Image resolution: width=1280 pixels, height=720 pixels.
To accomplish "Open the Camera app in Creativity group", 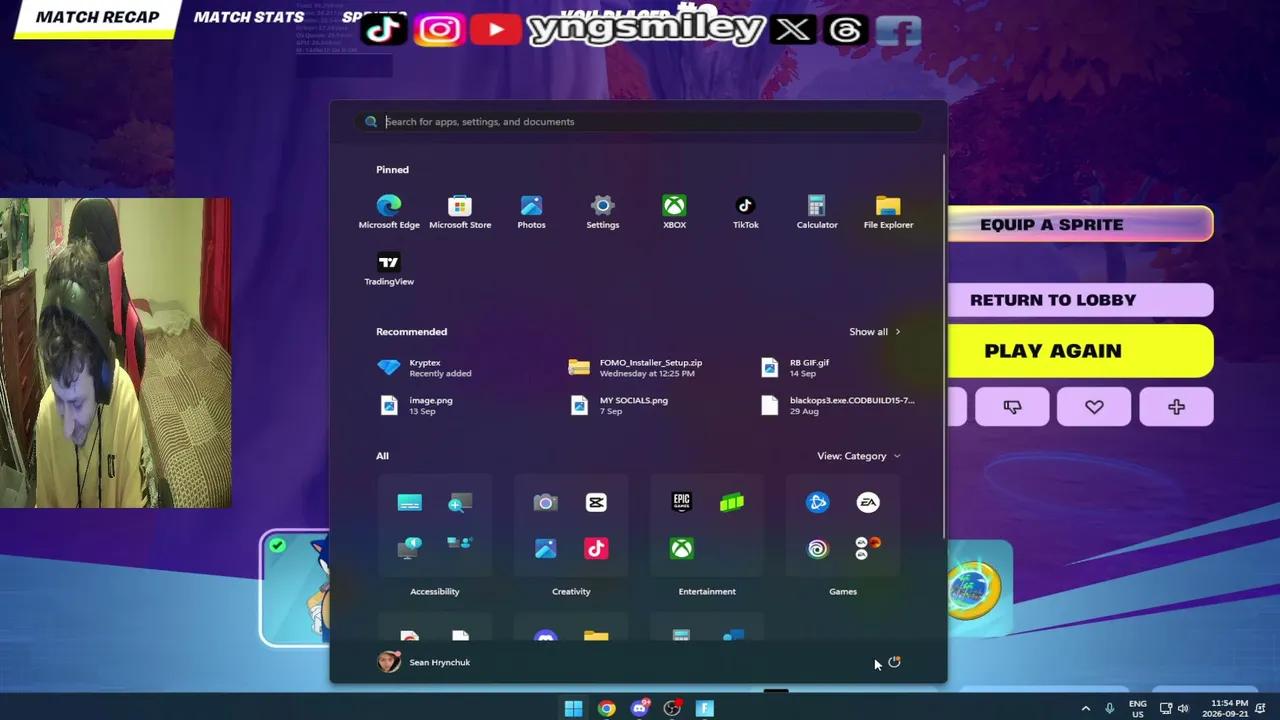I will pos(545,502).
